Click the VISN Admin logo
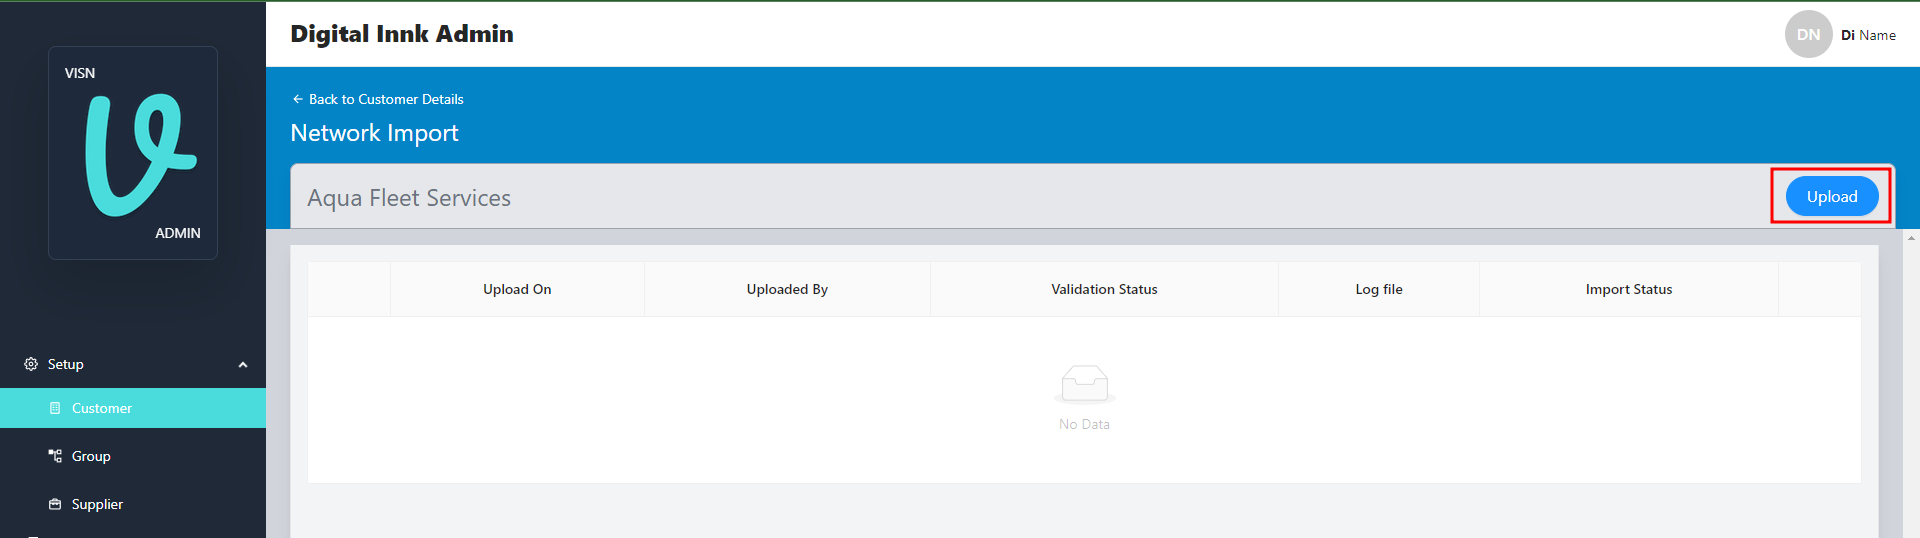This screenshot has height=538, width=1920. 133,153
